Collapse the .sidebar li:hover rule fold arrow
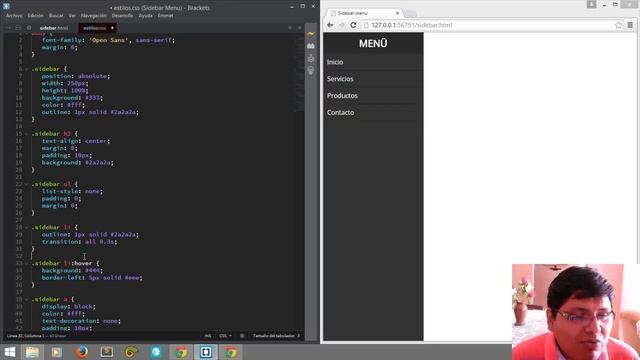The image size is (640, 360). tap(27, 263)
